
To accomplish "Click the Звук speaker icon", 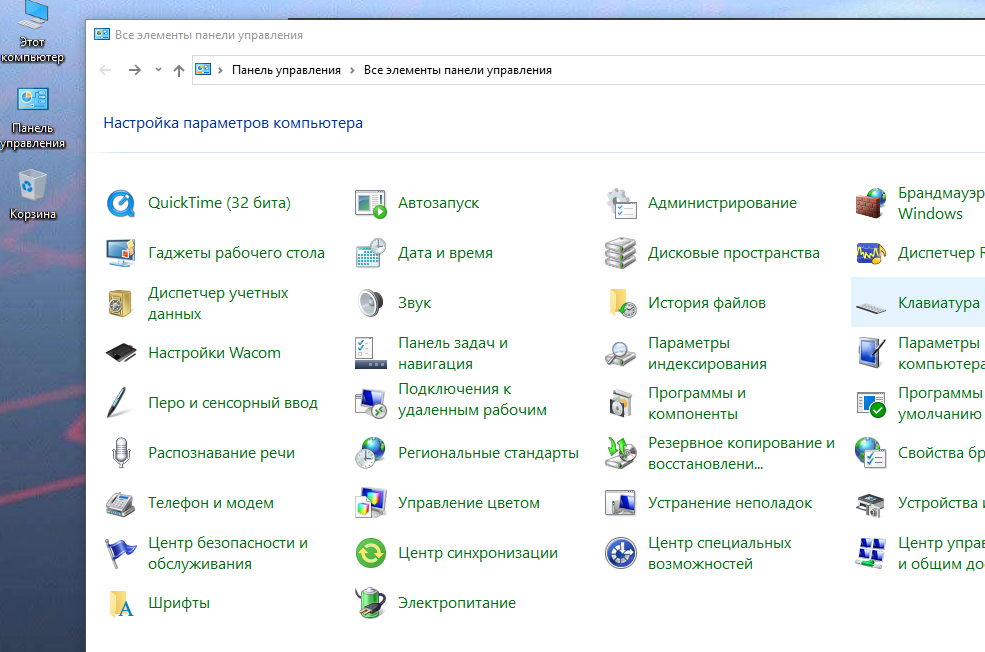I will click(371, 303).
